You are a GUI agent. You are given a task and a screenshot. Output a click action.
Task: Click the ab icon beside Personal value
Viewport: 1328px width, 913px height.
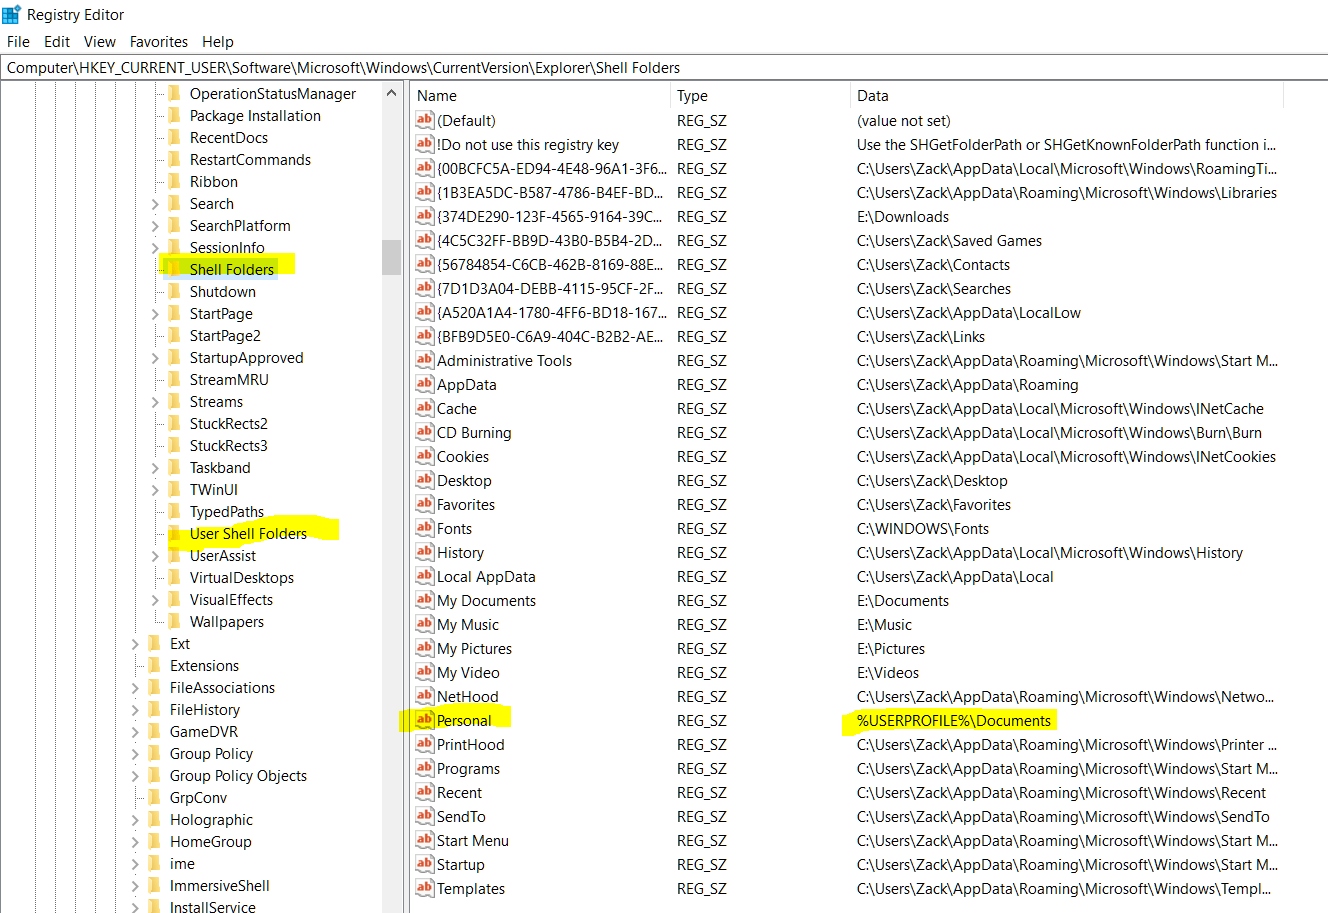pyautogui.click(x=424, y=720)
